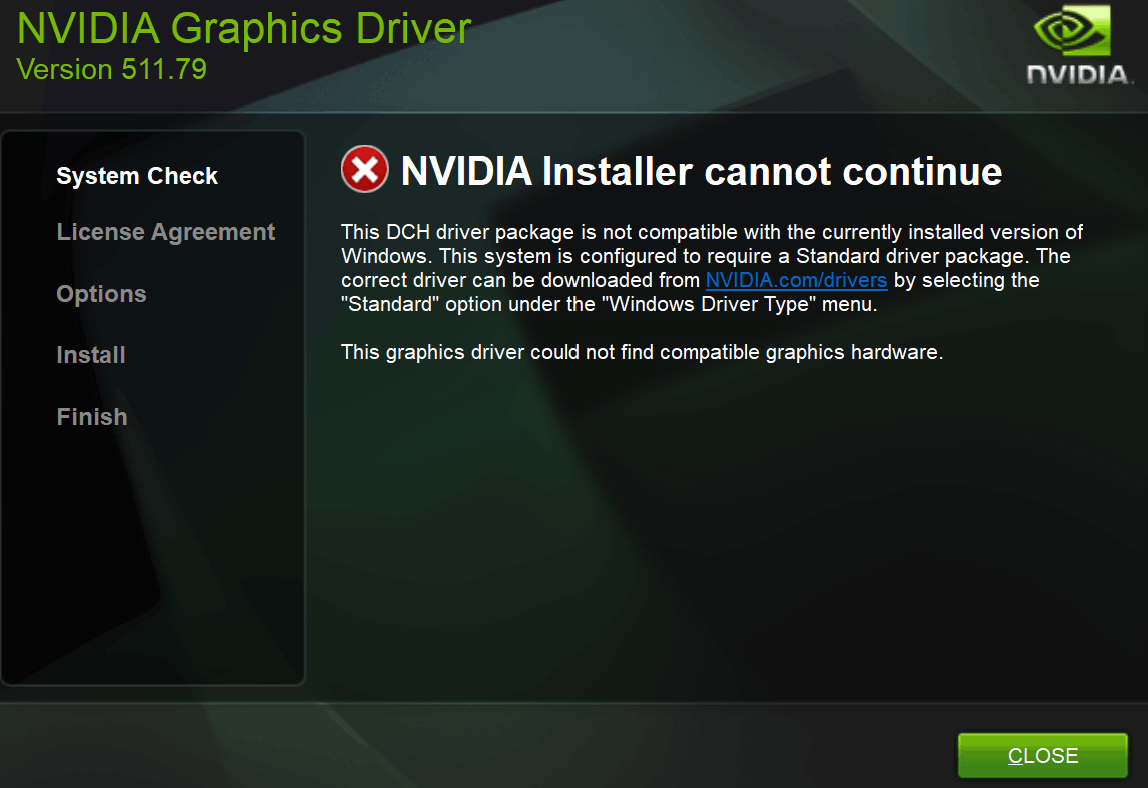Click the NVIDIA wordmark under the logo
This screenshot has height=788, width=1148.
[x=1079, y=75]
